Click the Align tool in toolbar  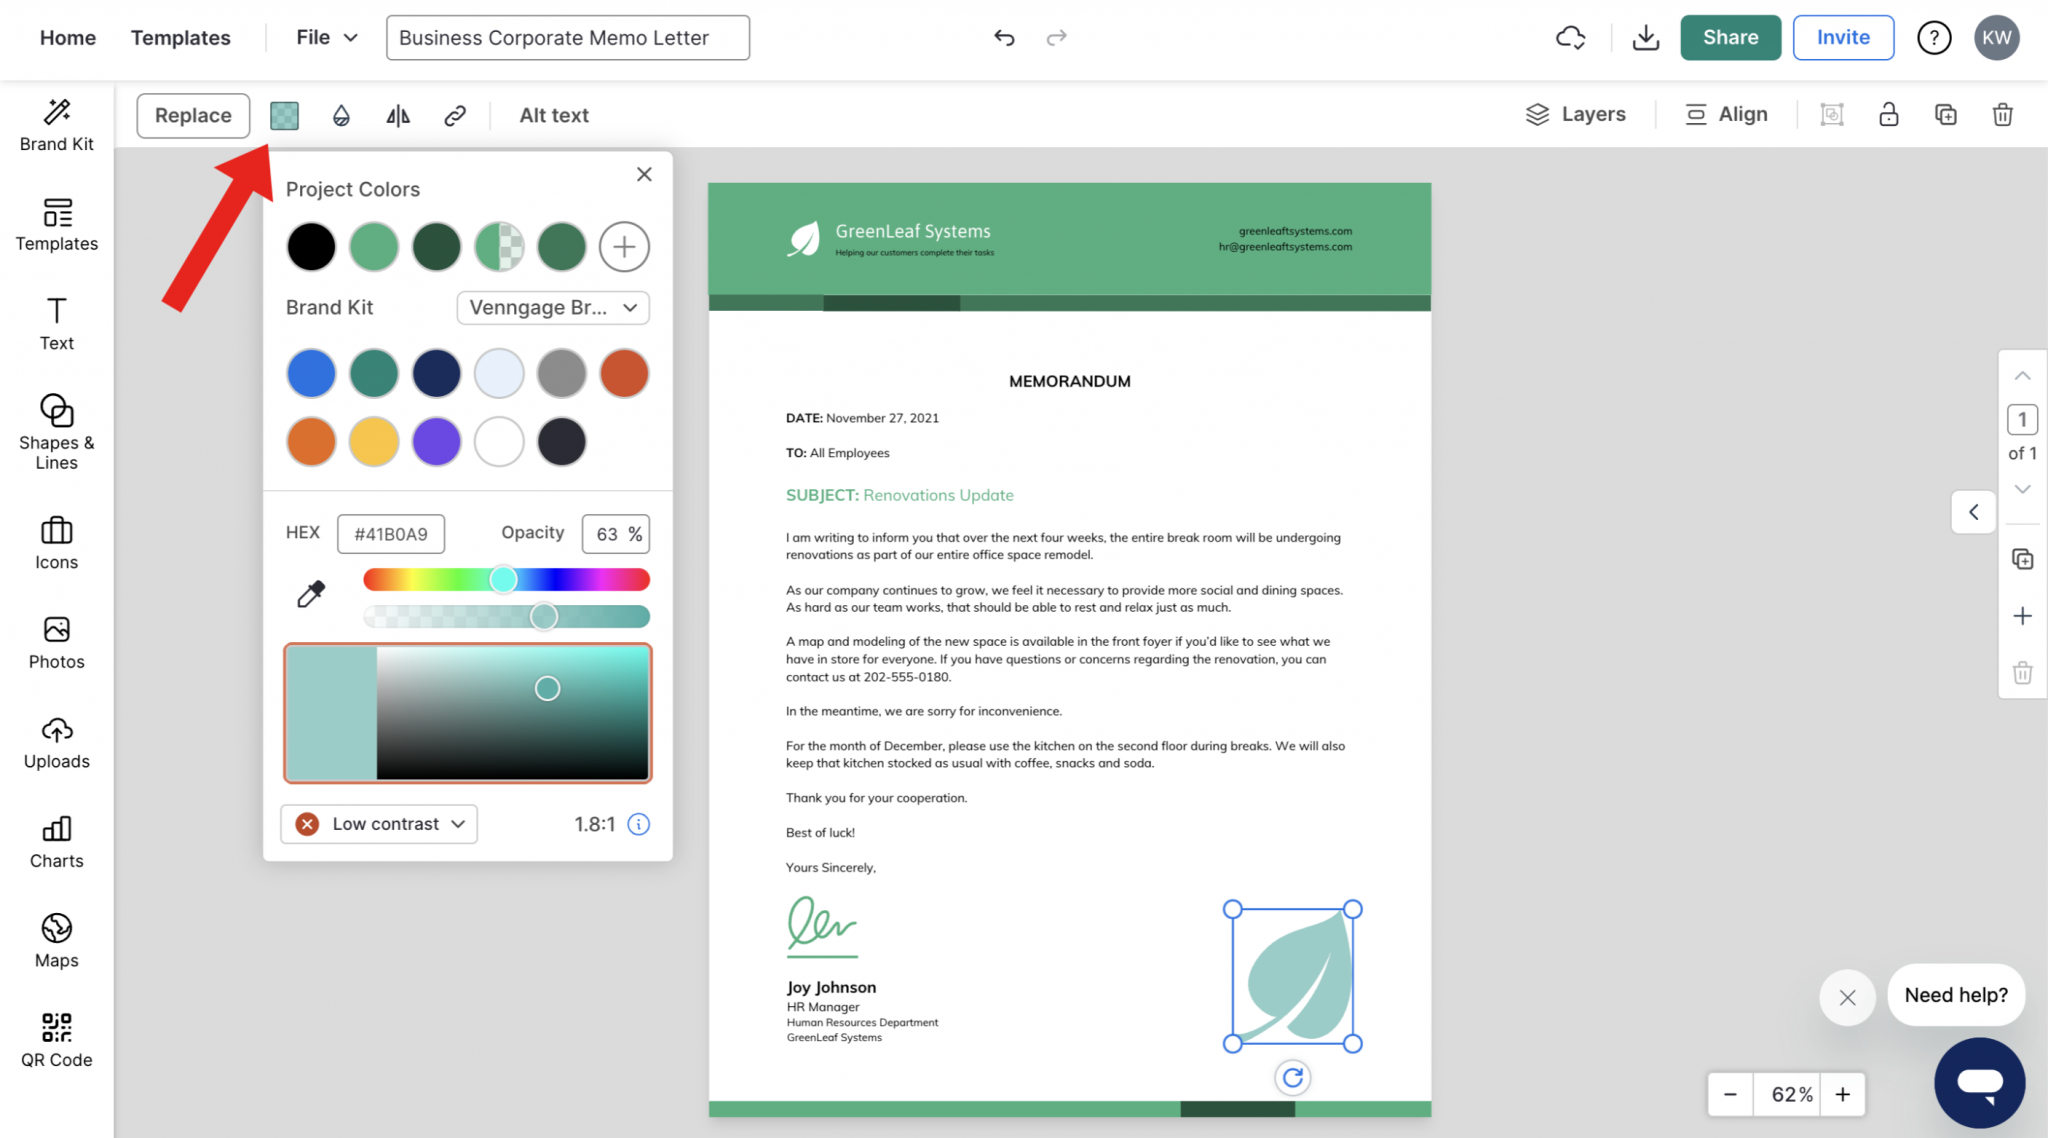[1726, 114]
